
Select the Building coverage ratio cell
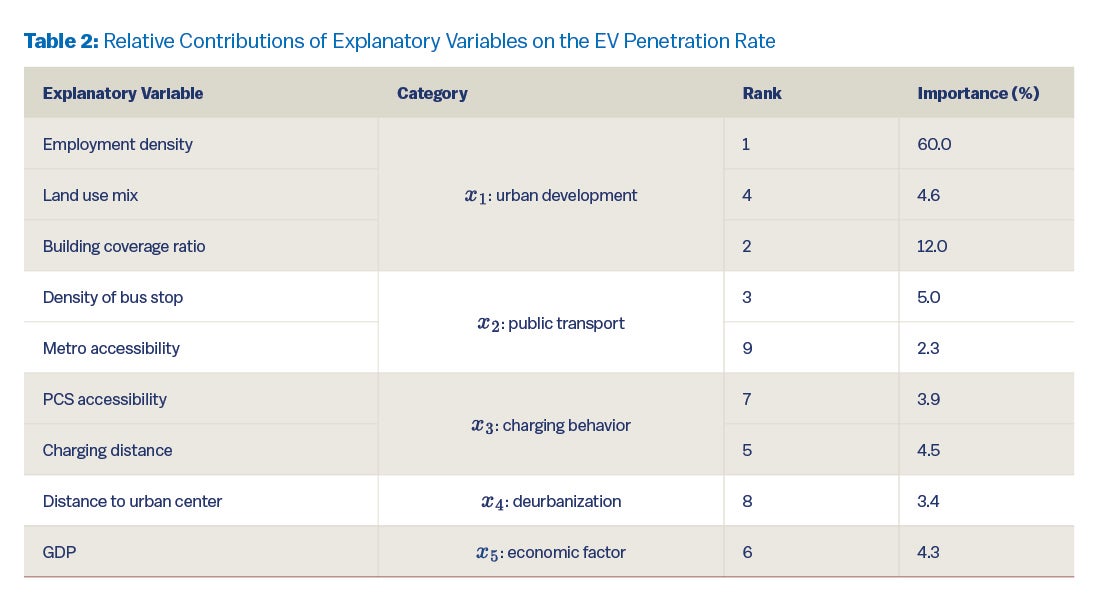(x=124, y=246)
